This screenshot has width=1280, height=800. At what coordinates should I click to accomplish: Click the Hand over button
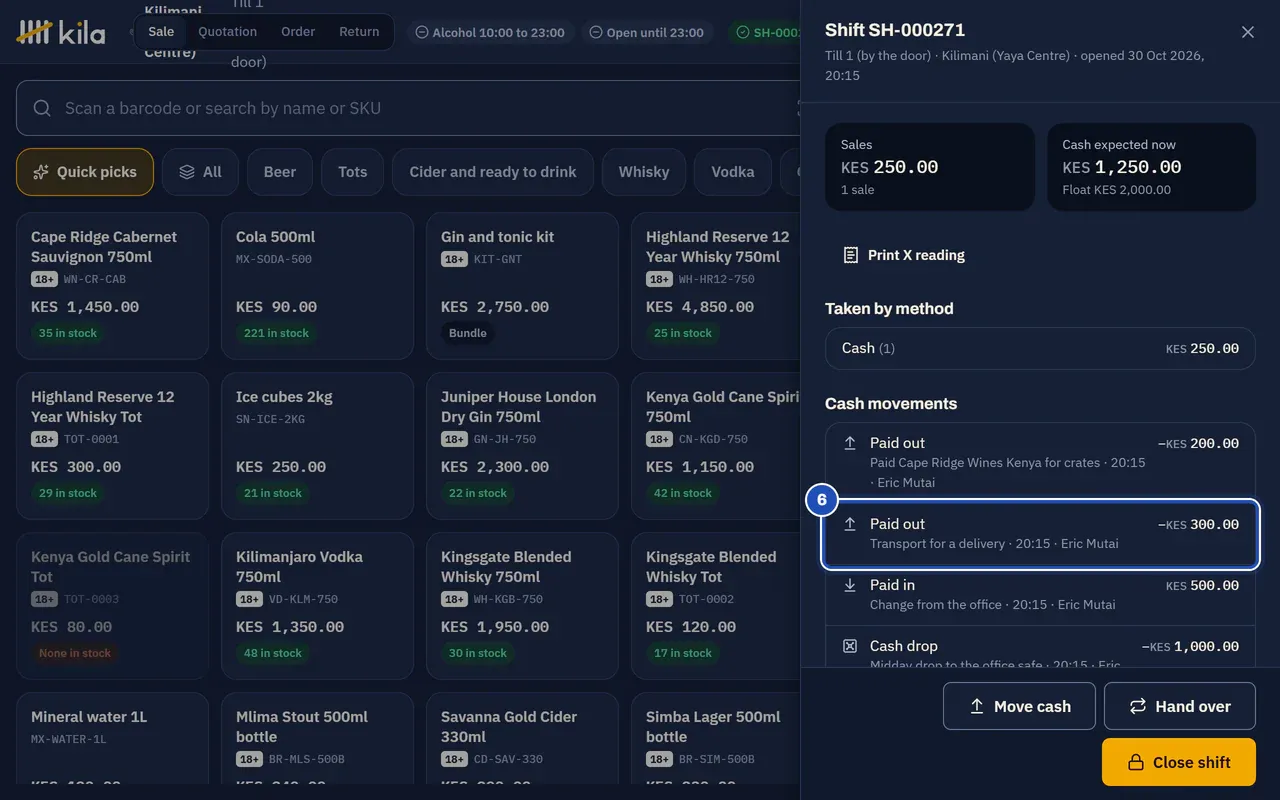[x=1180, y=706]
